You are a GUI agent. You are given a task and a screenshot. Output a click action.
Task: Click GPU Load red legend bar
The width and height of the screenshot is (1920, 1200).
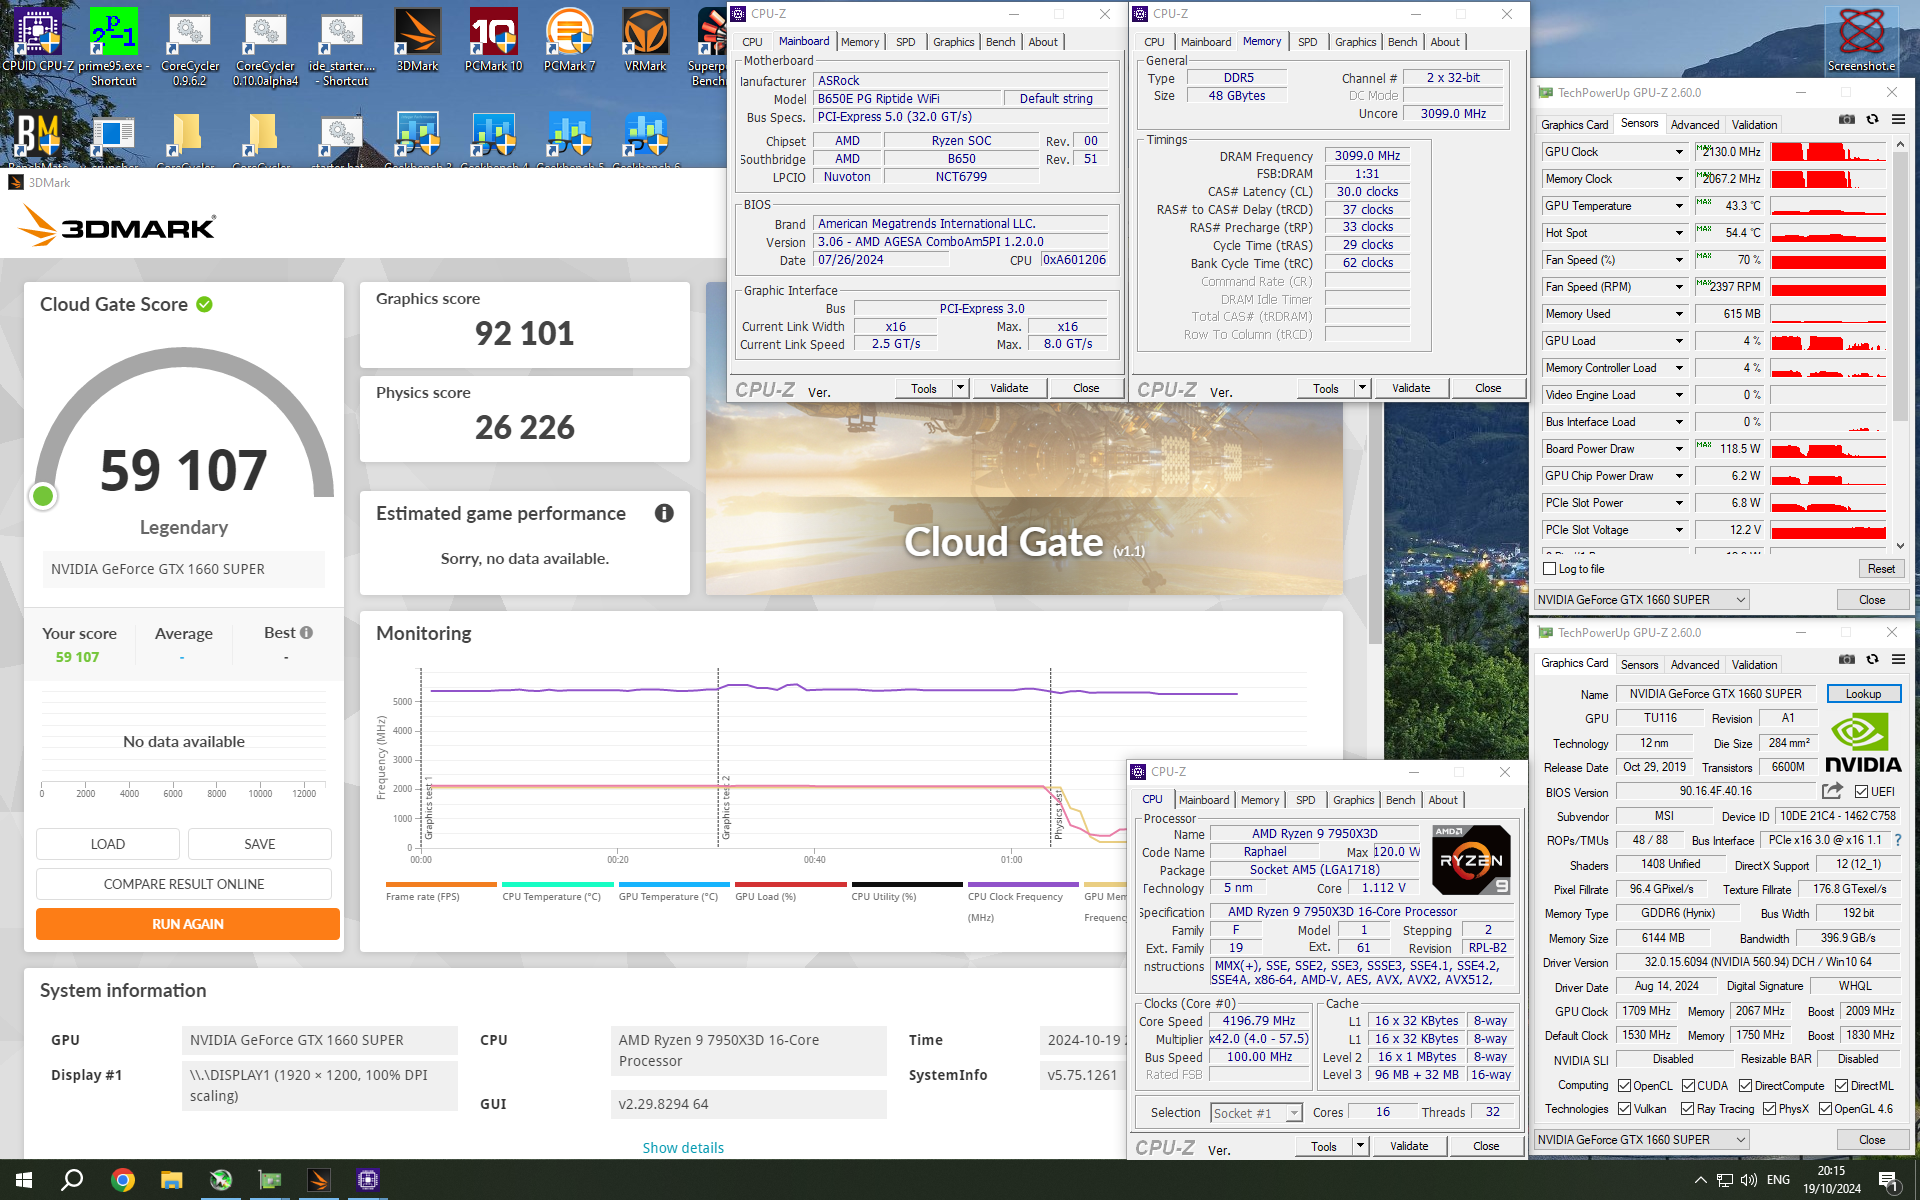pyautogui.click(x=790, y=884)
